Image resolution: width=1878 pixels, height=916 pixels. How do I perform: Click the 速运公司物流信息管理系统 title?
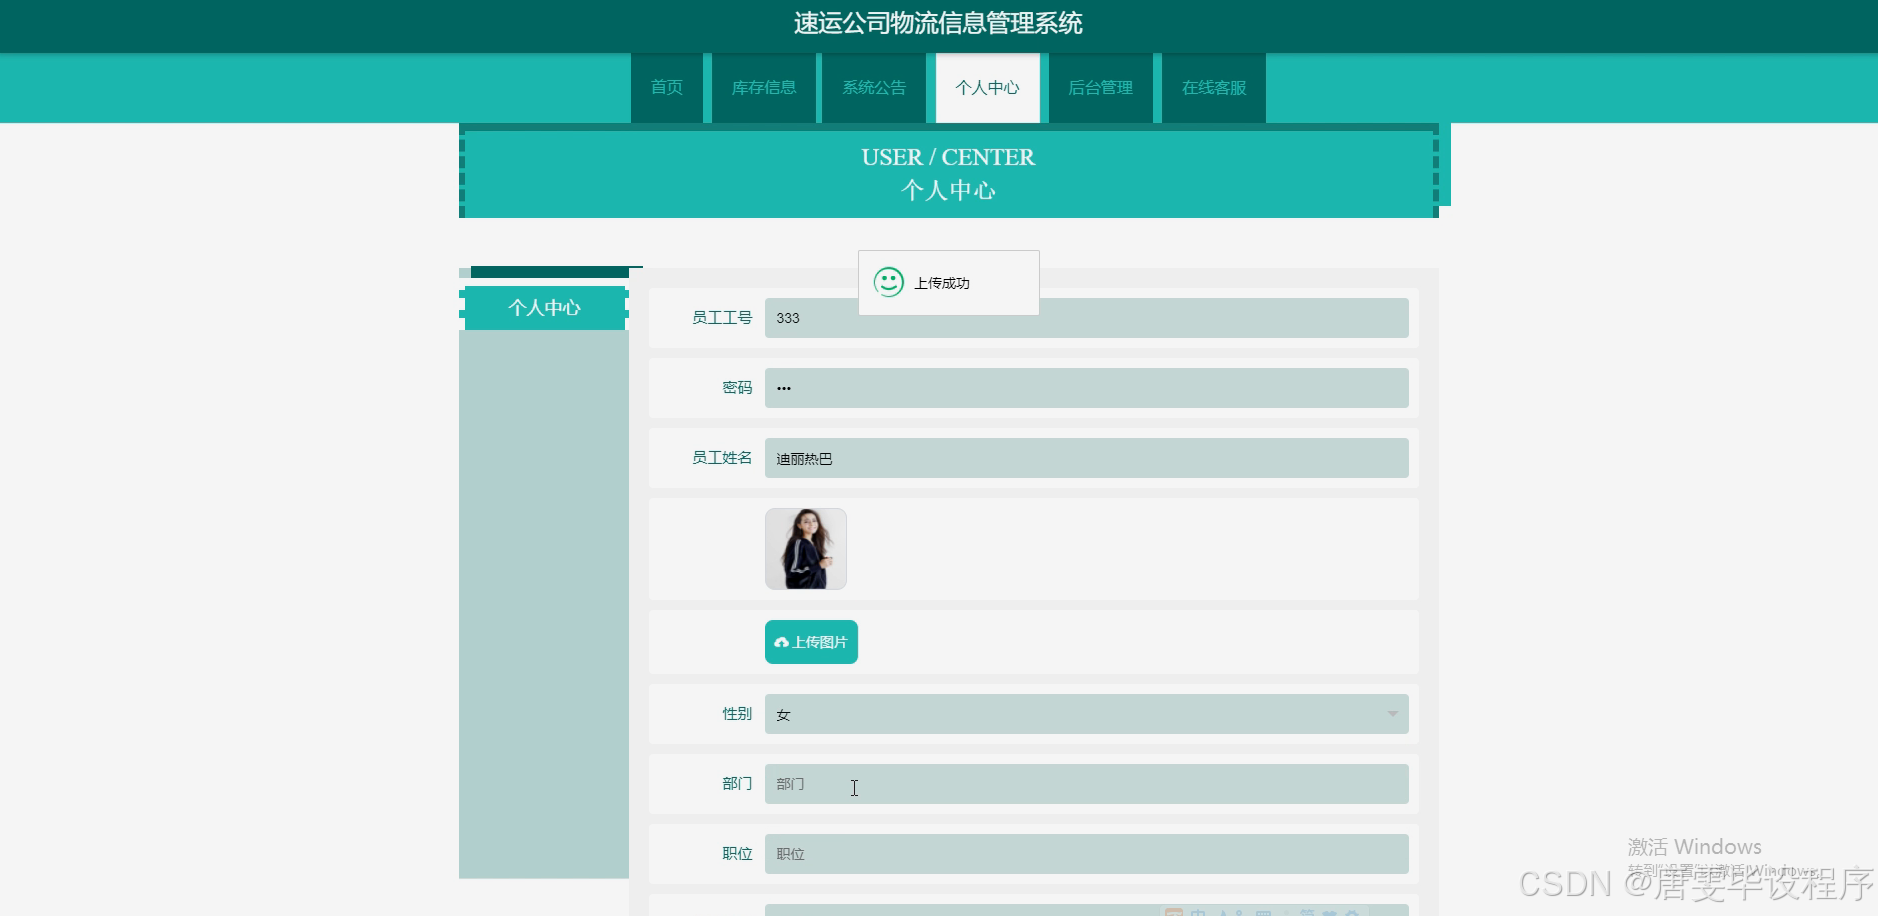(938, 23)
